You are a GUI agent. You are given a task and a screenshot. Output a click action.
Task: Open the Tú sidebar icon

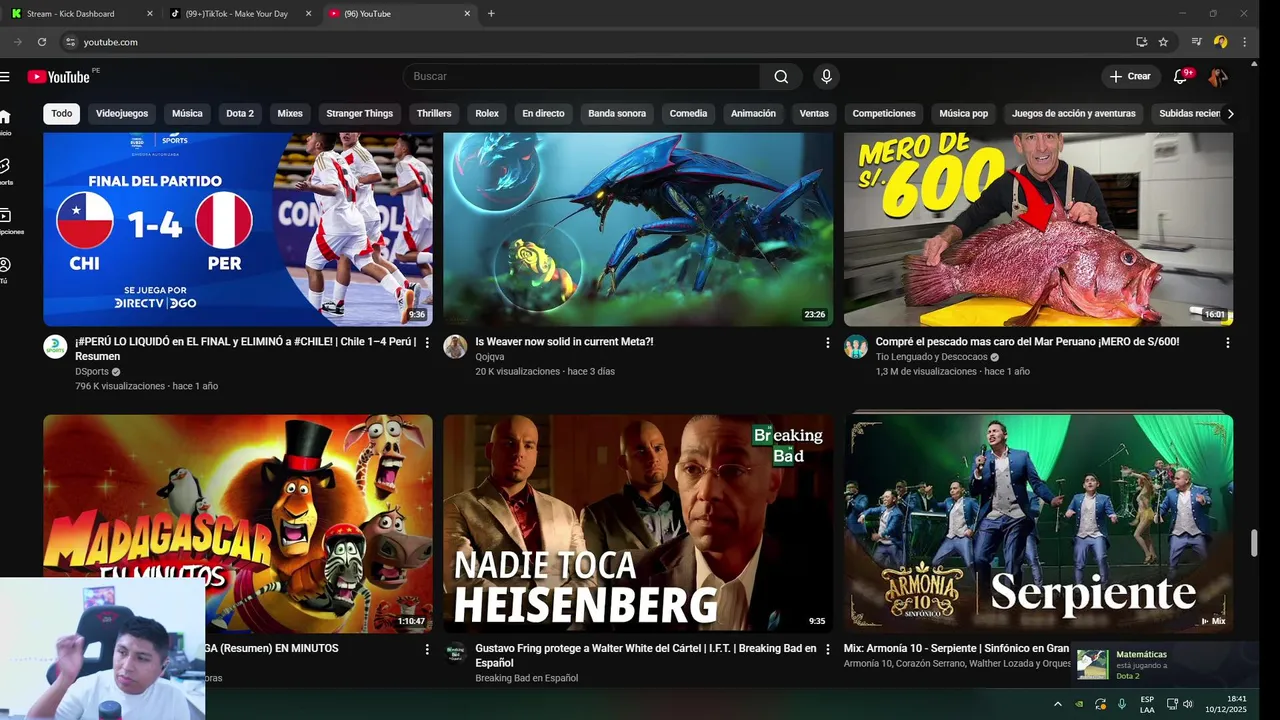coord(5,271)
